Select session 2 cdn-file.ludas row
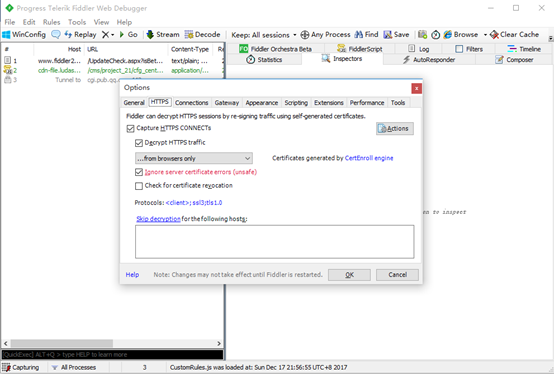 (x=112, y=70)
